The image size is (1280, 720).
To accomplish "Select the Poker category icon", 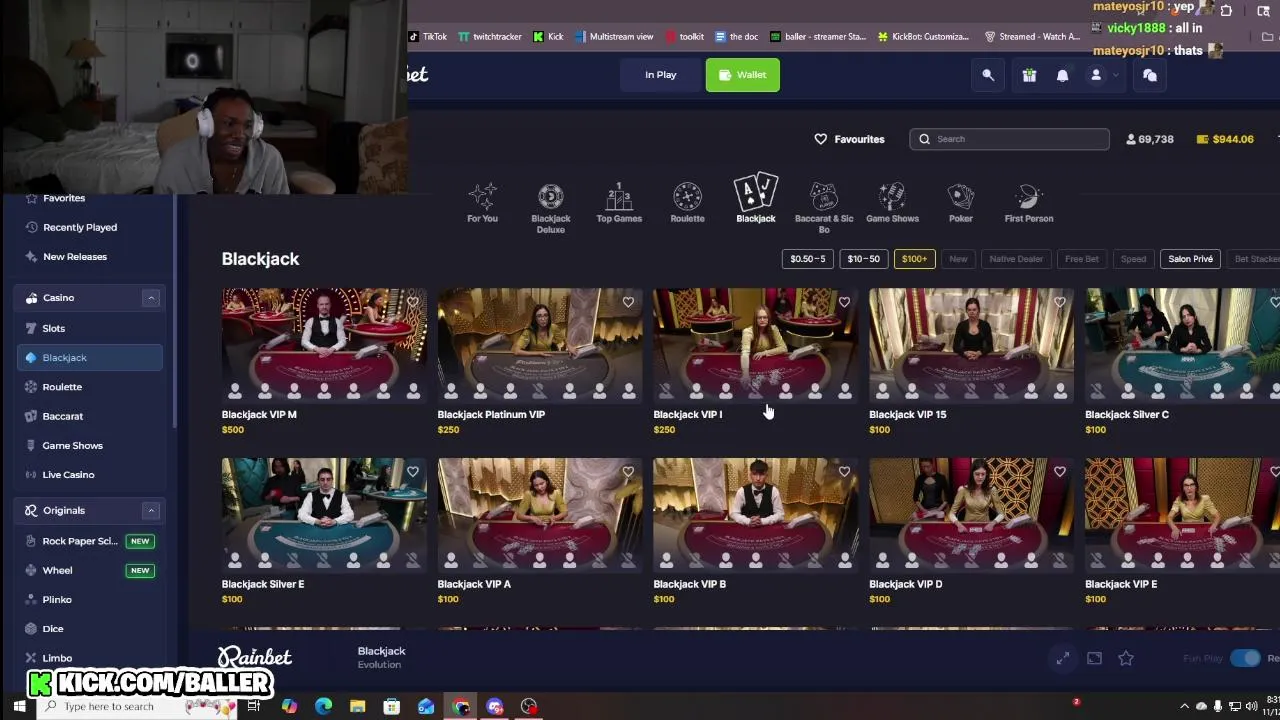I will point(961,203).
